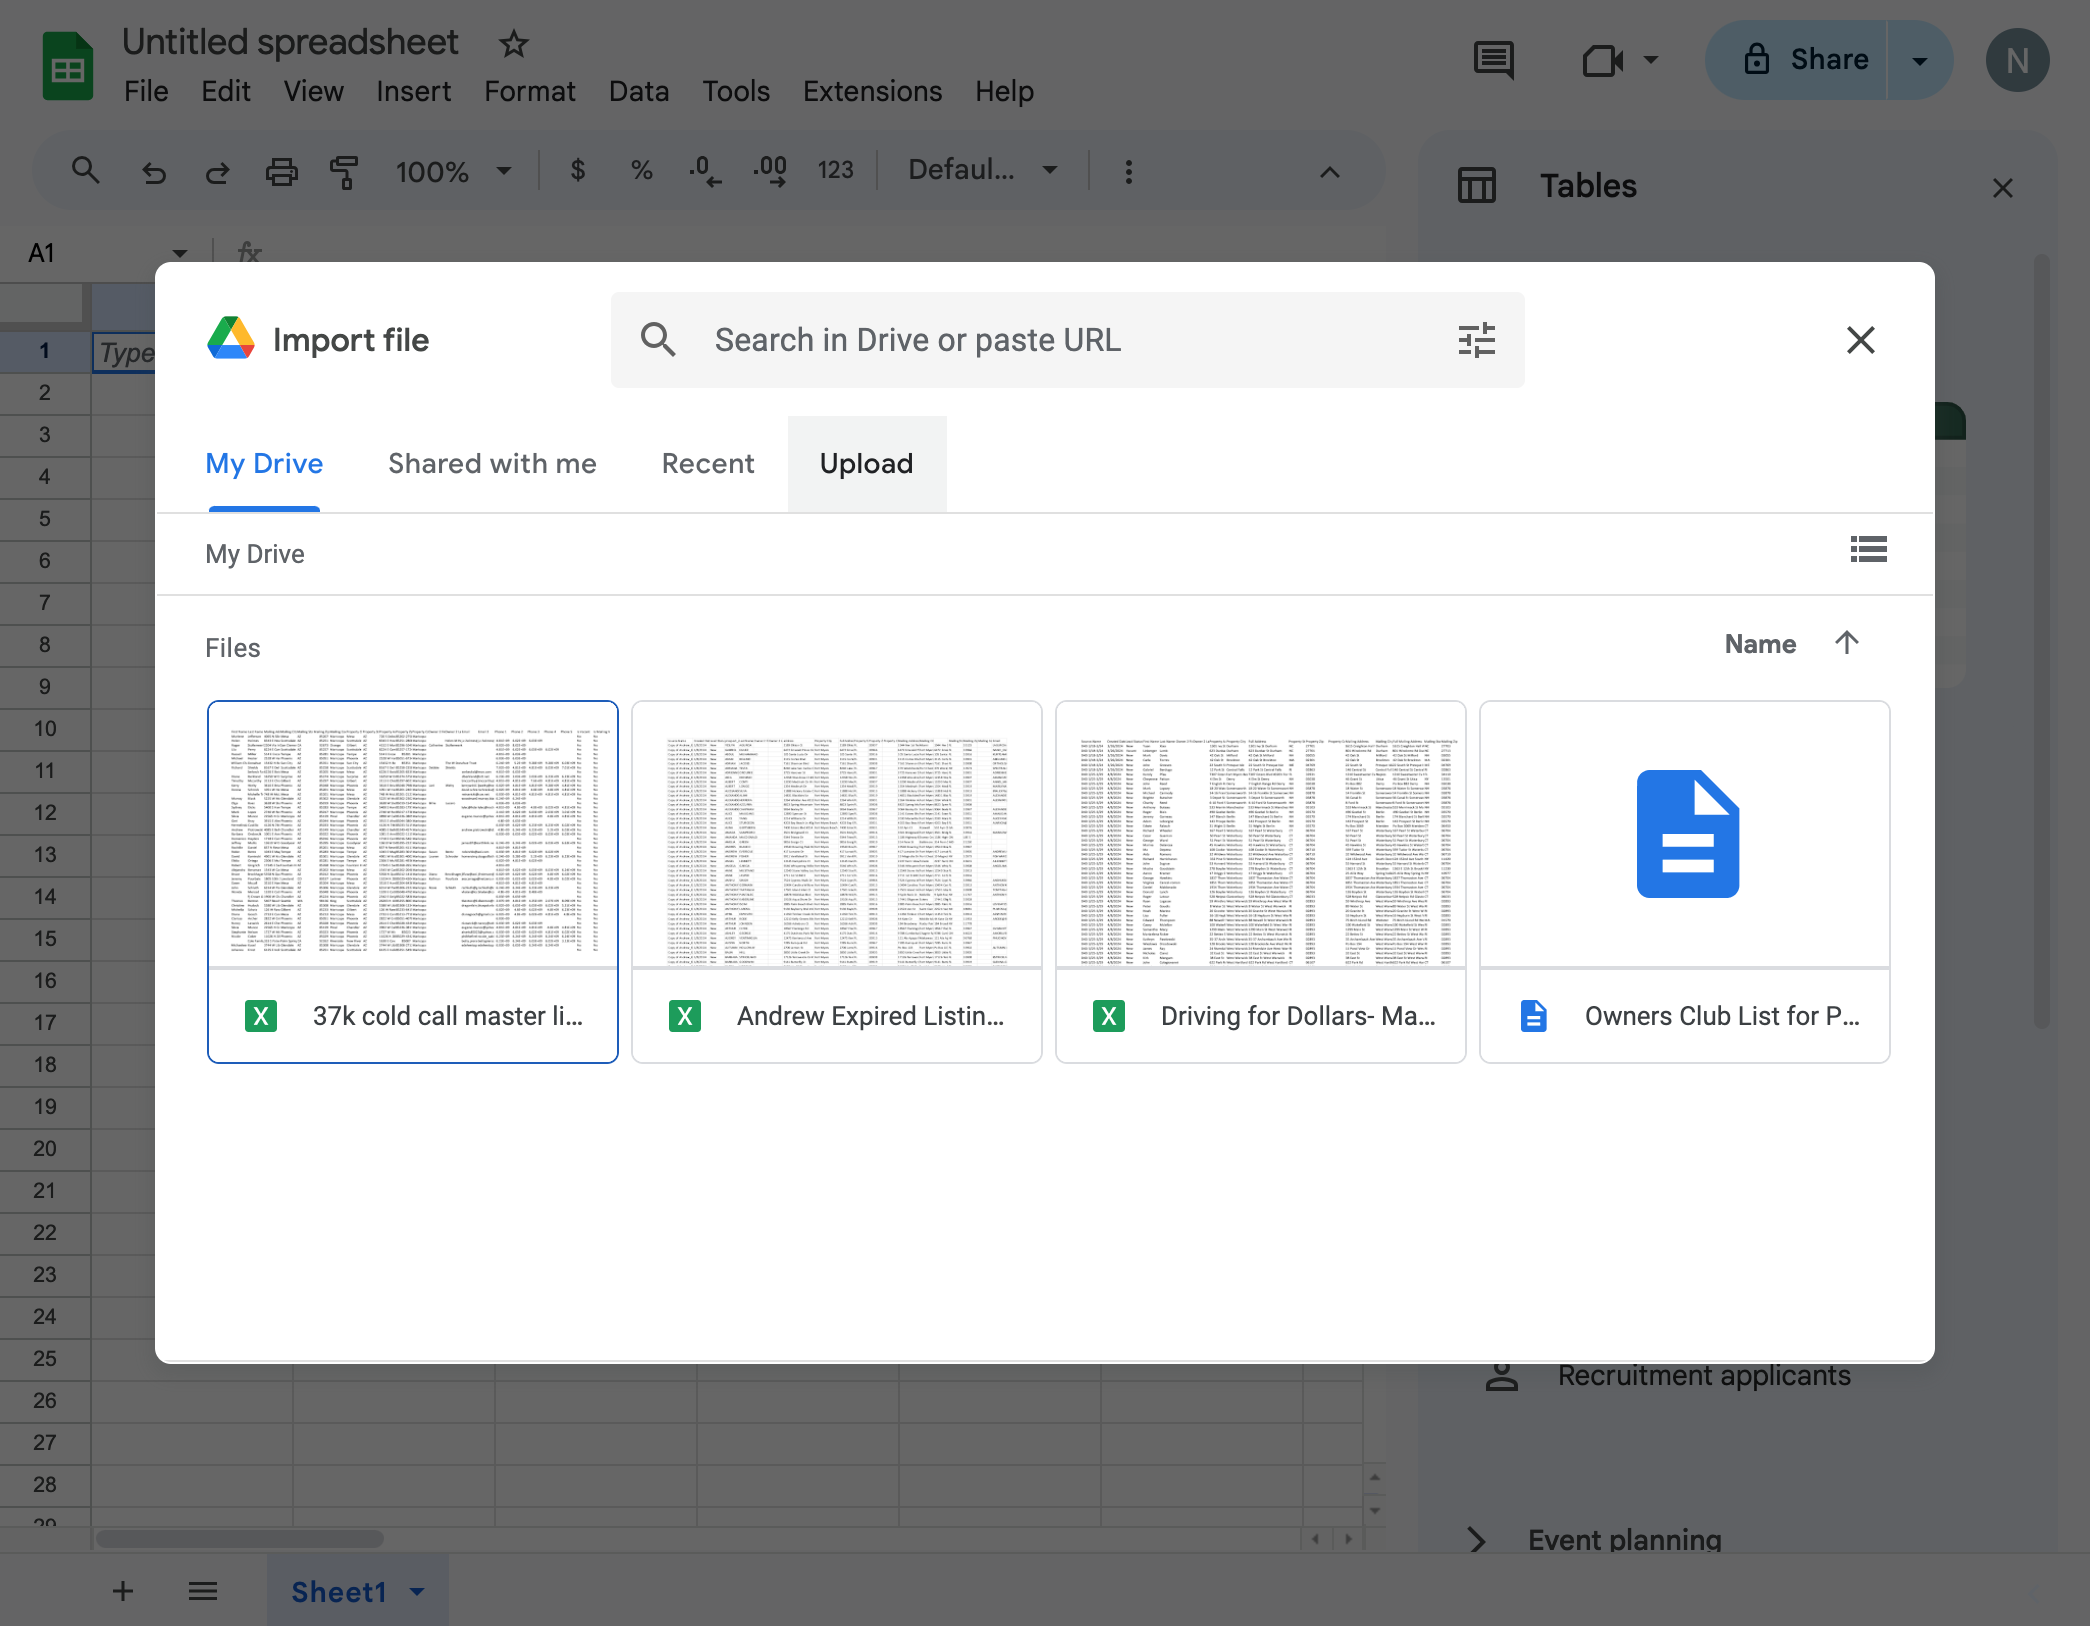This screenshot has height=1626, width=2090.
Task: Click the redo arrow in toolbar
Action: (x=217, y=172)
